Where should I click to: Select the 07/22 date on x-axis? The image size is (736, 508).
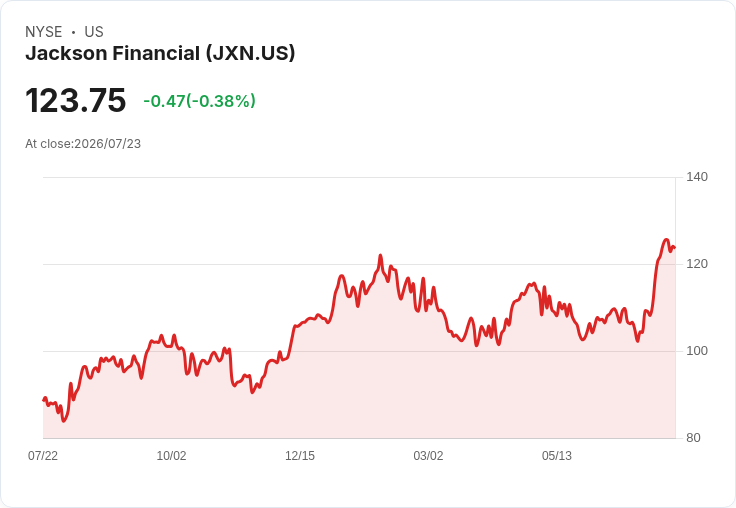coord(43,455)
